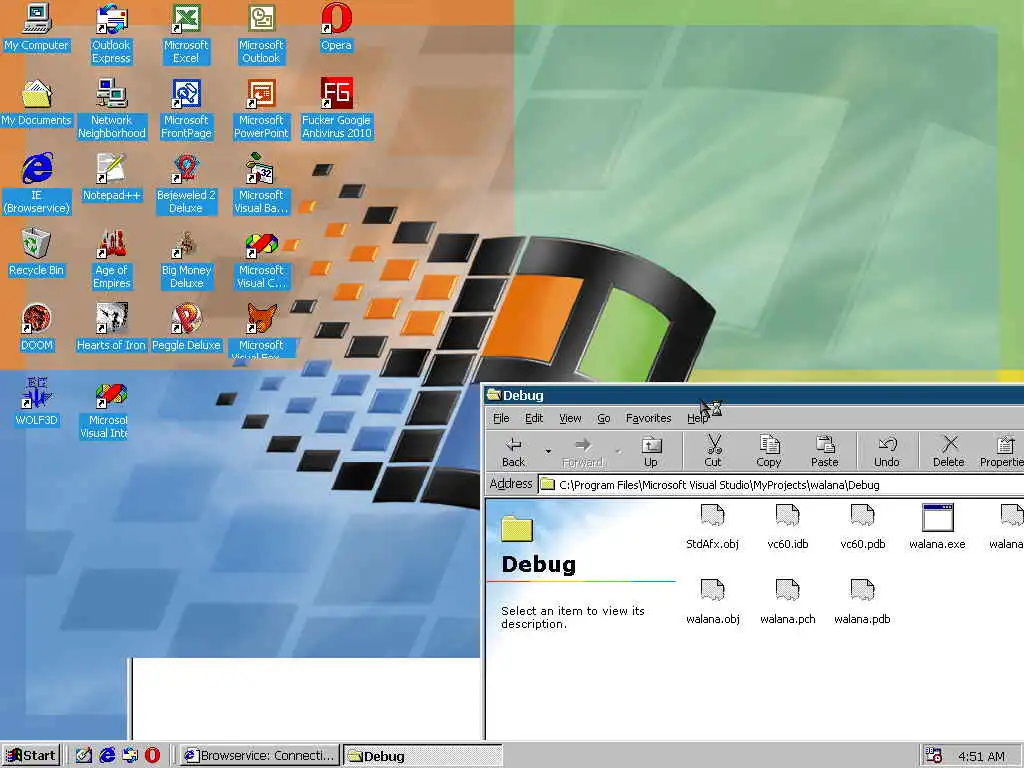Open the Help menu in Debug window
Viewport: 1024px width, 768px height.
[x=697, y=418]
